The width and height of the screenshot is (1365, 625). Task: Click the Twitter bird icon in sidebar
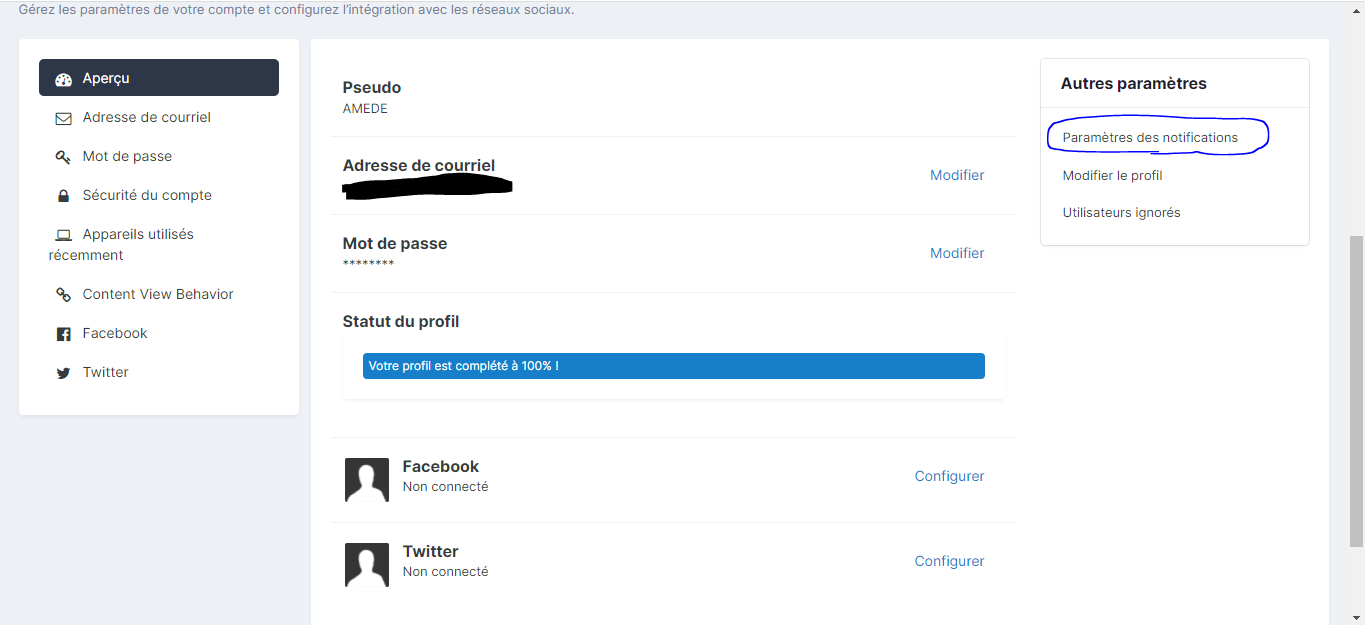(x=63, y=373)
